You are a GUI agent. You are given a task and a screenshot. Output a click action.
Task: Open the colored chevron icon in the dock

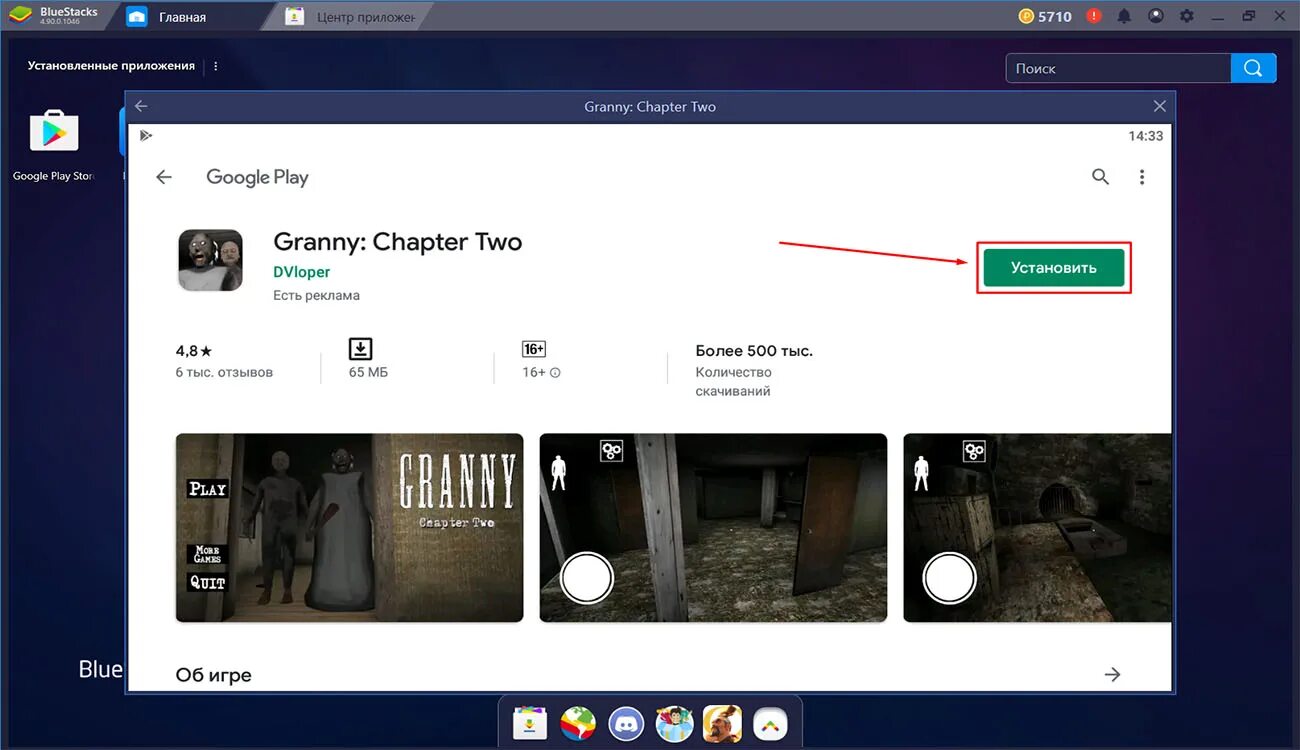pos(770,723)
